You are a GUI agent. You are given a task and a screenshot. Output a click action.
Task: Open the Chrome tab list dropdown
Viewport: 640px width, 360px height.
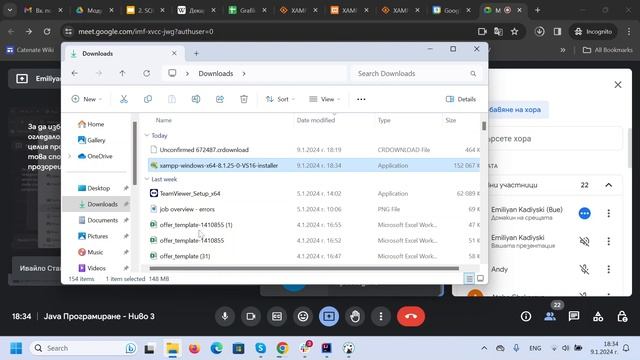pyautogui.click(x=10, y=10)
